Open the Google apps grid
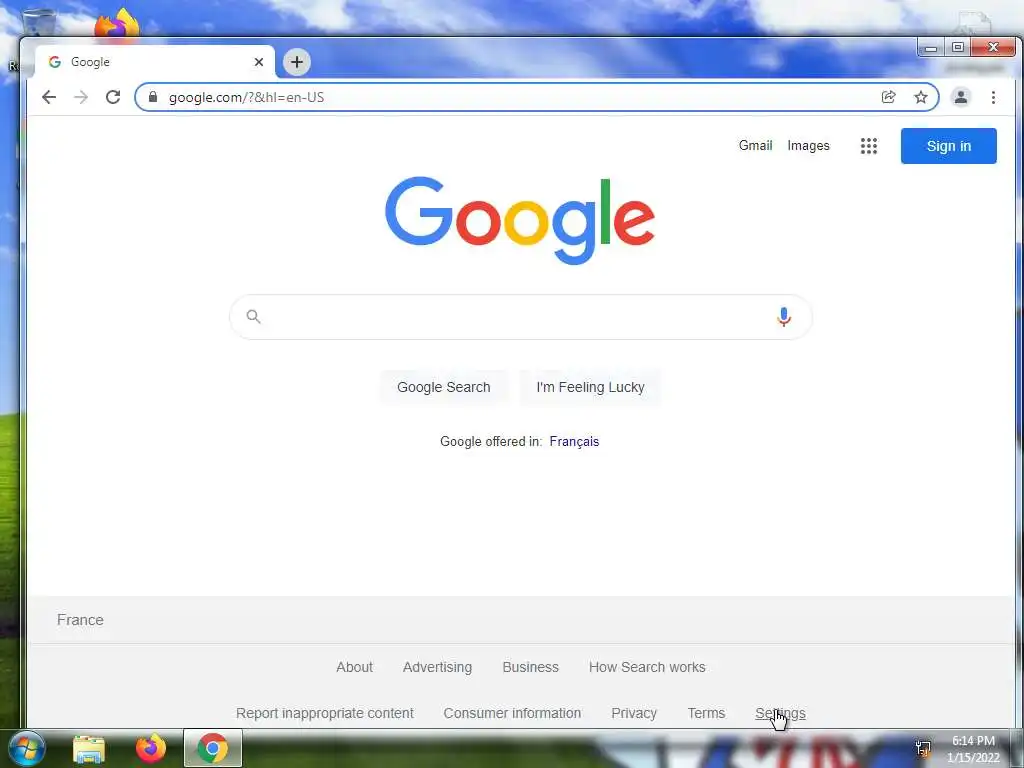This screenshot has width=1024, height=768. tap(869, 146)
